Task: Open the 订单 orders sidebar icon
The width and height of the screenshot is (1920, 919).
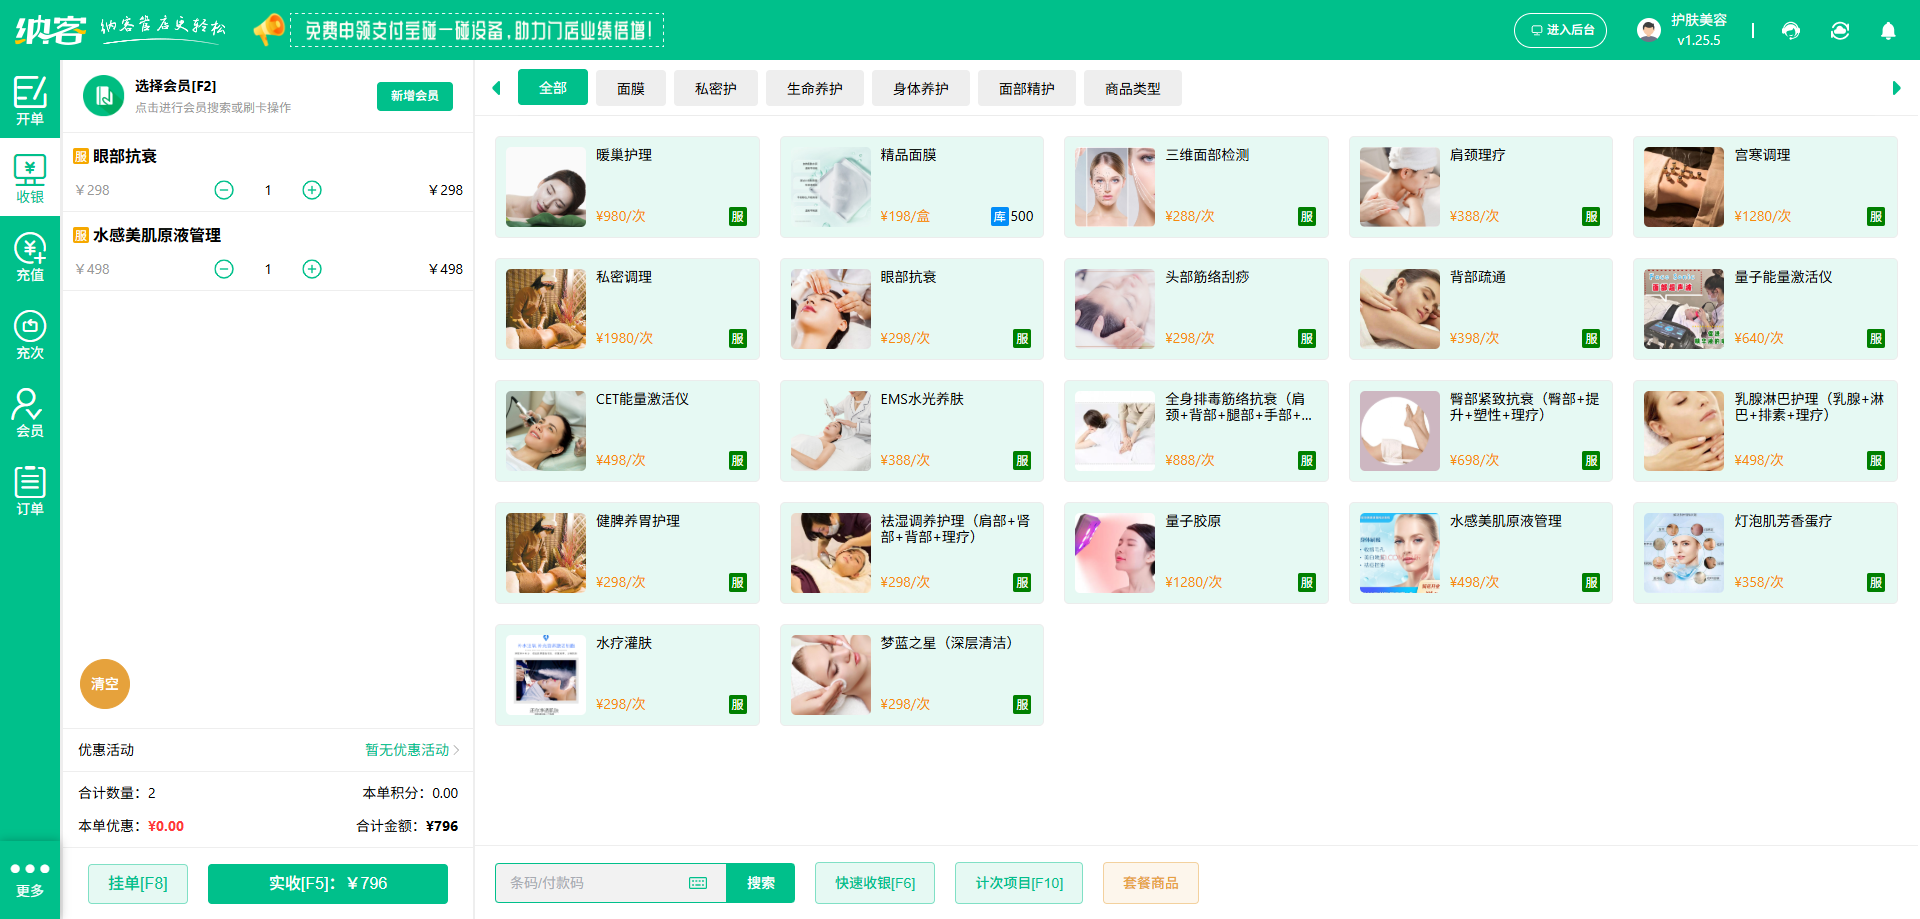Action: point(30,490)
